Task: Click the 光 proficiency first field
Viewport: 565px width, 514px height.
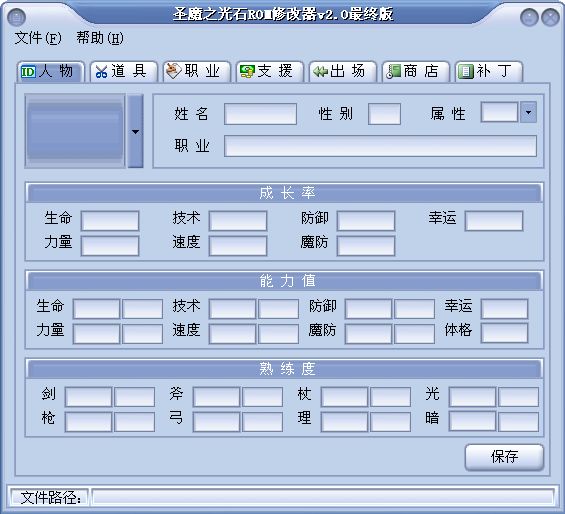Action: click(473, 397)
